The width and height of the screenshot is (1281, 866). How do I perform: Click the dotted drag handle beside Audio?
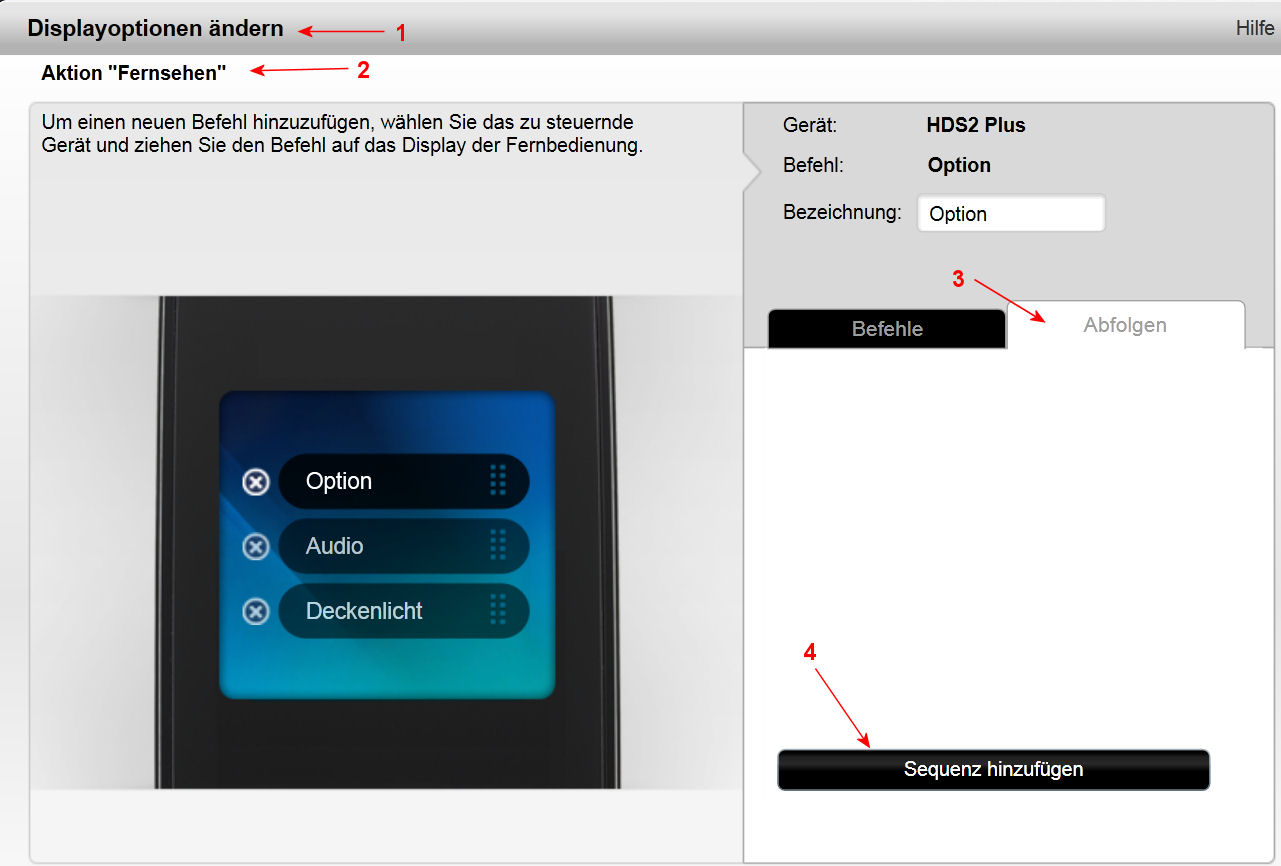coord(498,546)
